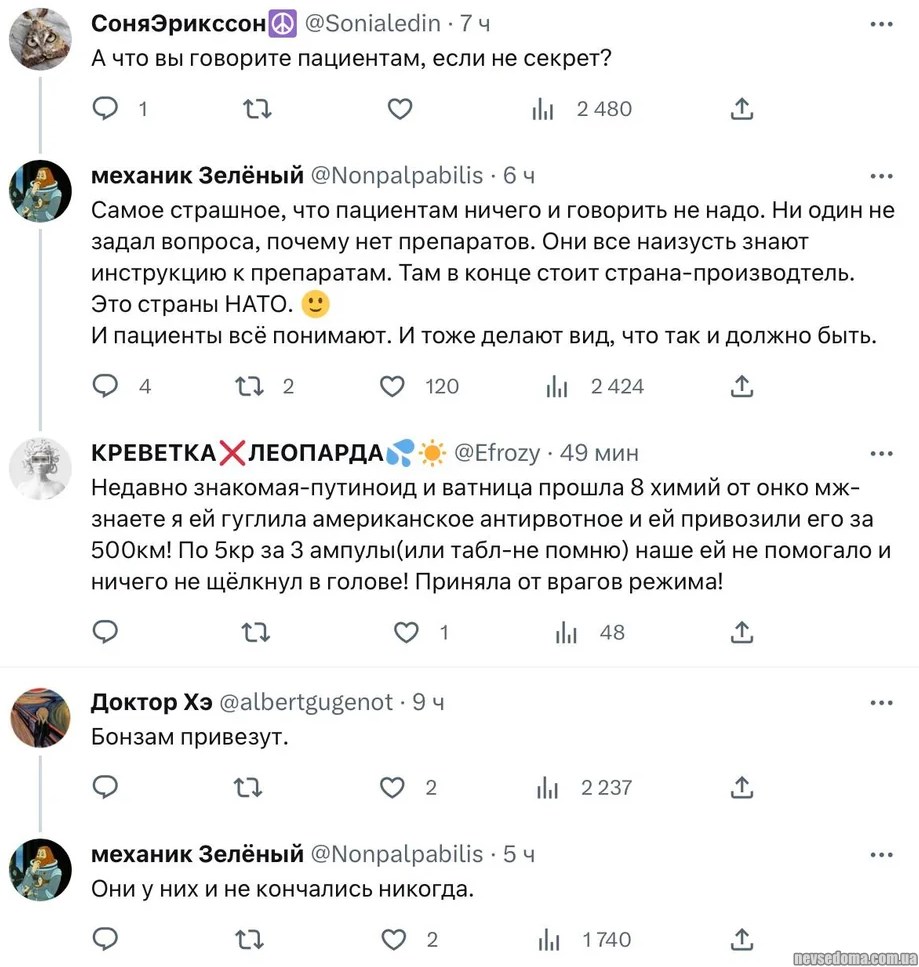Reply to Доктор Хэ's tweet "Бонзам привезут"
Image resolution: width=919 pixels, height=967 pixels.
106,788
